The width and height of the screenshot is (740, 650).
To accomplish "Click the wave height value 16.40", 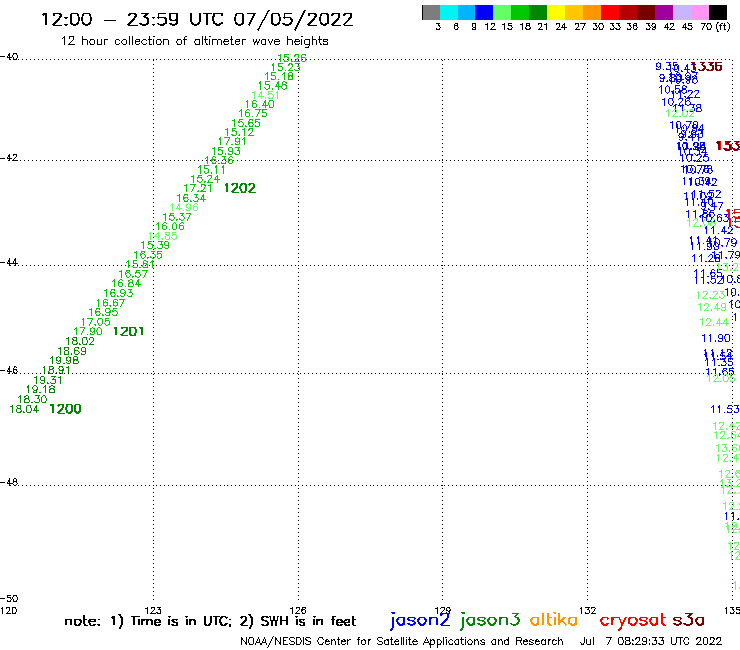I will point(260,104).
